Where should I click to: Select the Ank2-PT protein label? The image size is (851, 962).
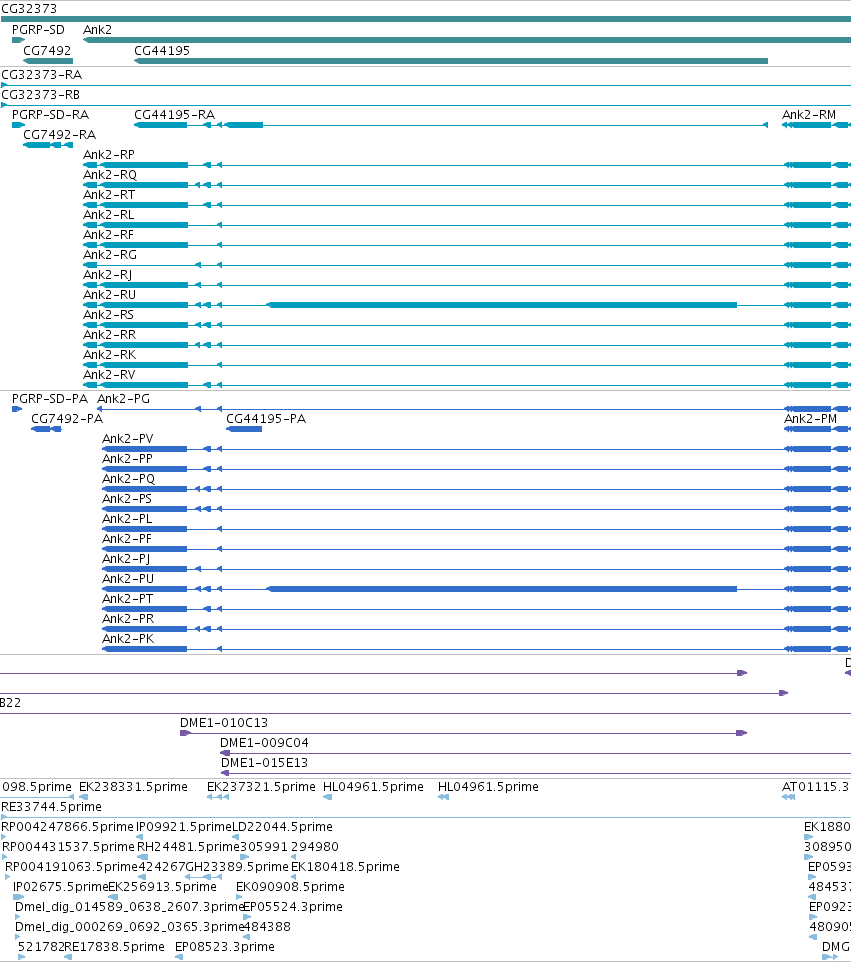pos(128,599)
